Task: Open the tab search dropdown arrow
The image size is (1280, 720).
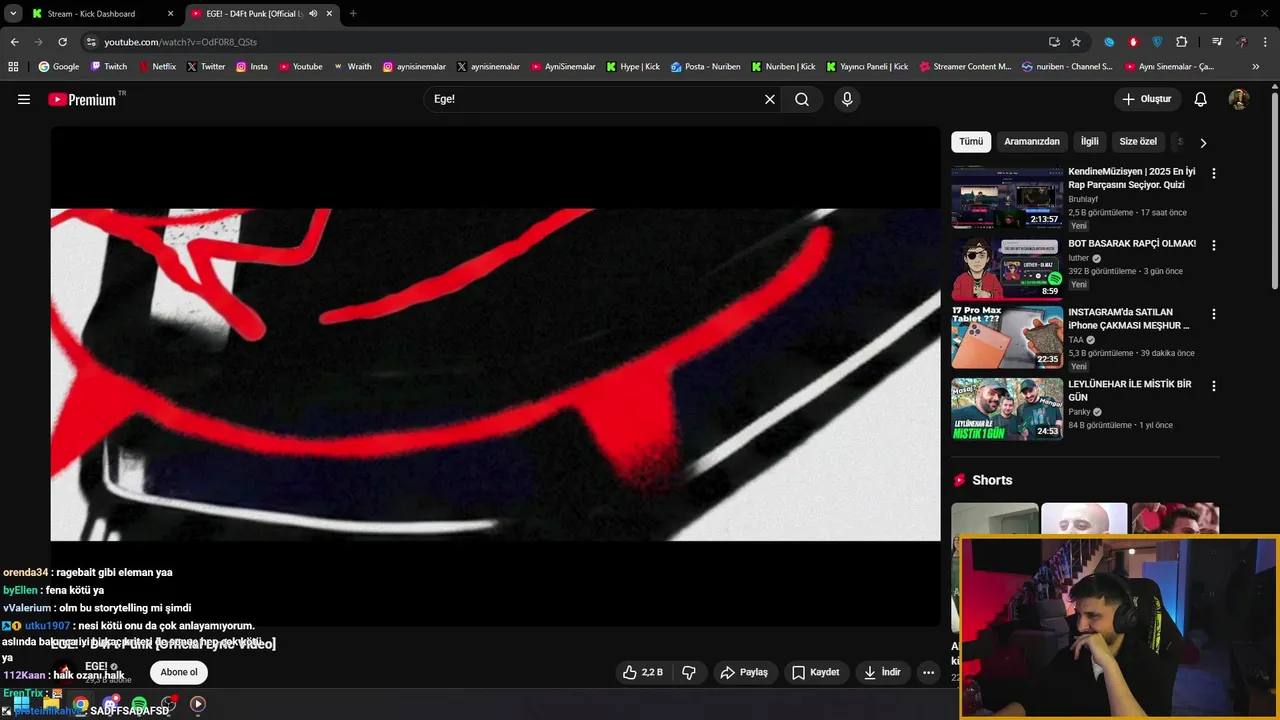Action: coord(13,14)
